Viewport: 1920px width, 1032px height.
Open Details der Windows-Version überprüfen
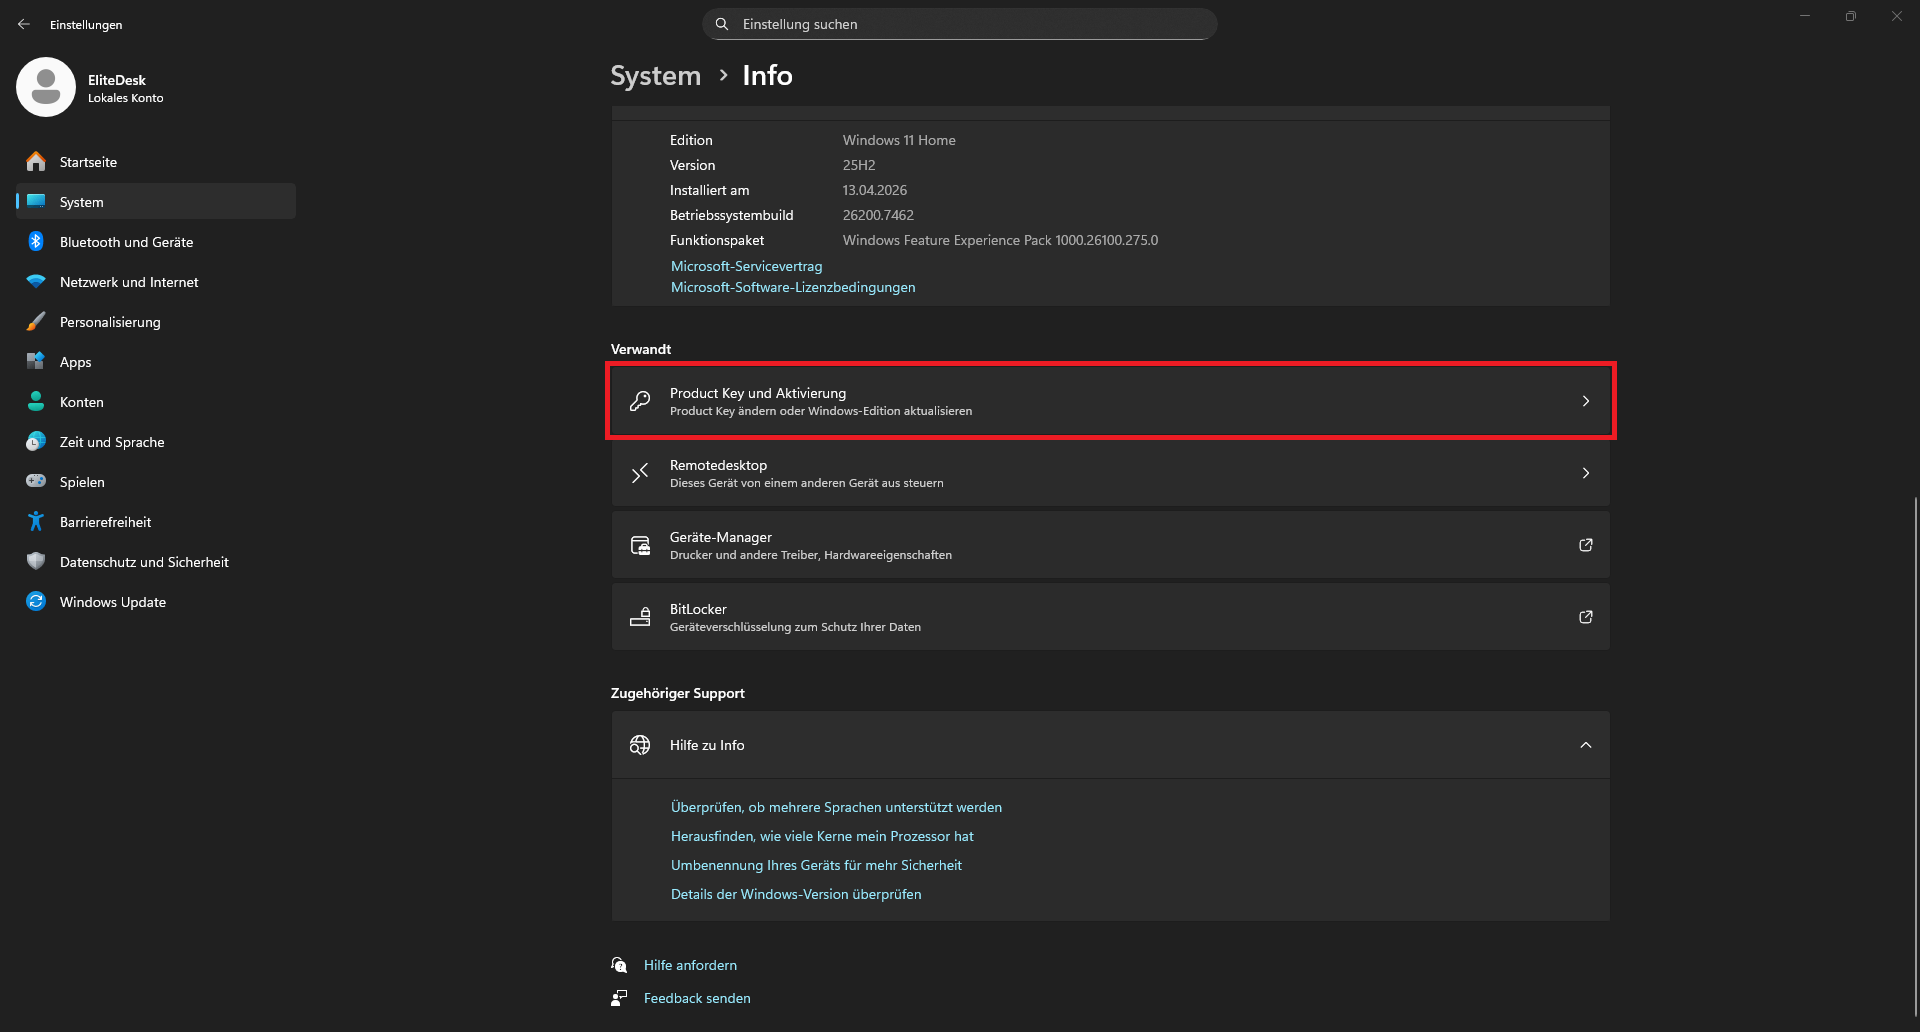(x=796, y=894)
